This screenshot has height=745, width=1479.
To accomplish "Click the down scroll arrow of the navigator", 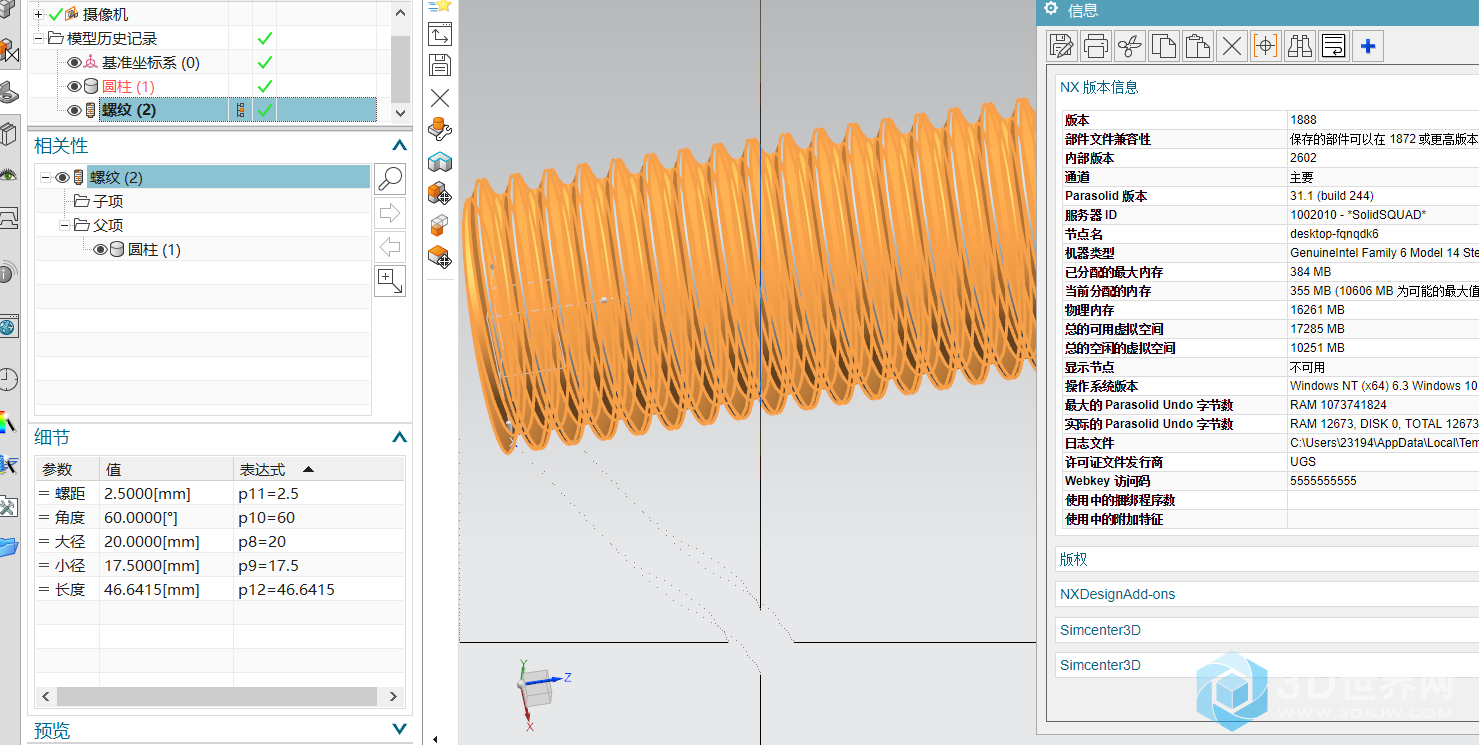I will pos(400,113).
